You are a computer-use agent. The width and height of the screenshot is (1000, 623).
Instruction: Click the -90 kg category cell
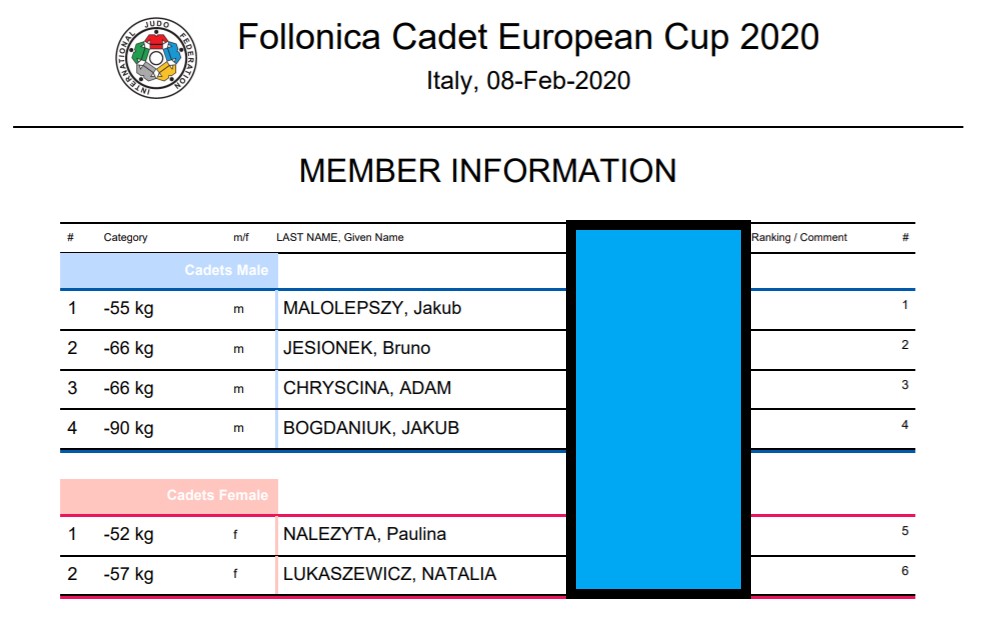[129, 429]
